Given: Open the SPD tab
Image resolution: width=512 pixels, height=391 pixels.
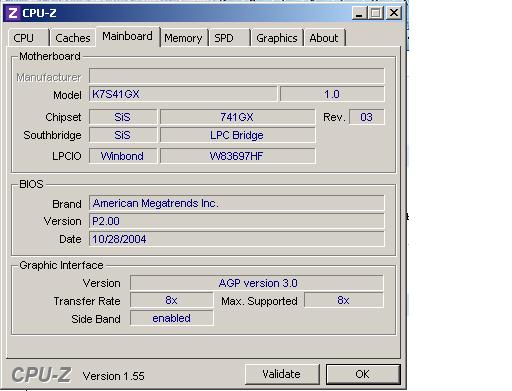Looking at the screenshot, I should tap(229, 38).
